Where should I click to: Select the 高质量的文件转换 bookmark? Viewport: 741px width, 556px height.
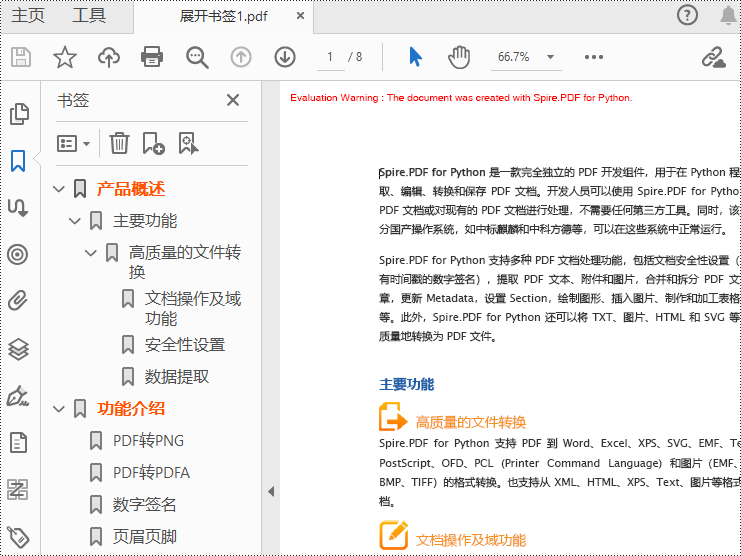[185, 262]
